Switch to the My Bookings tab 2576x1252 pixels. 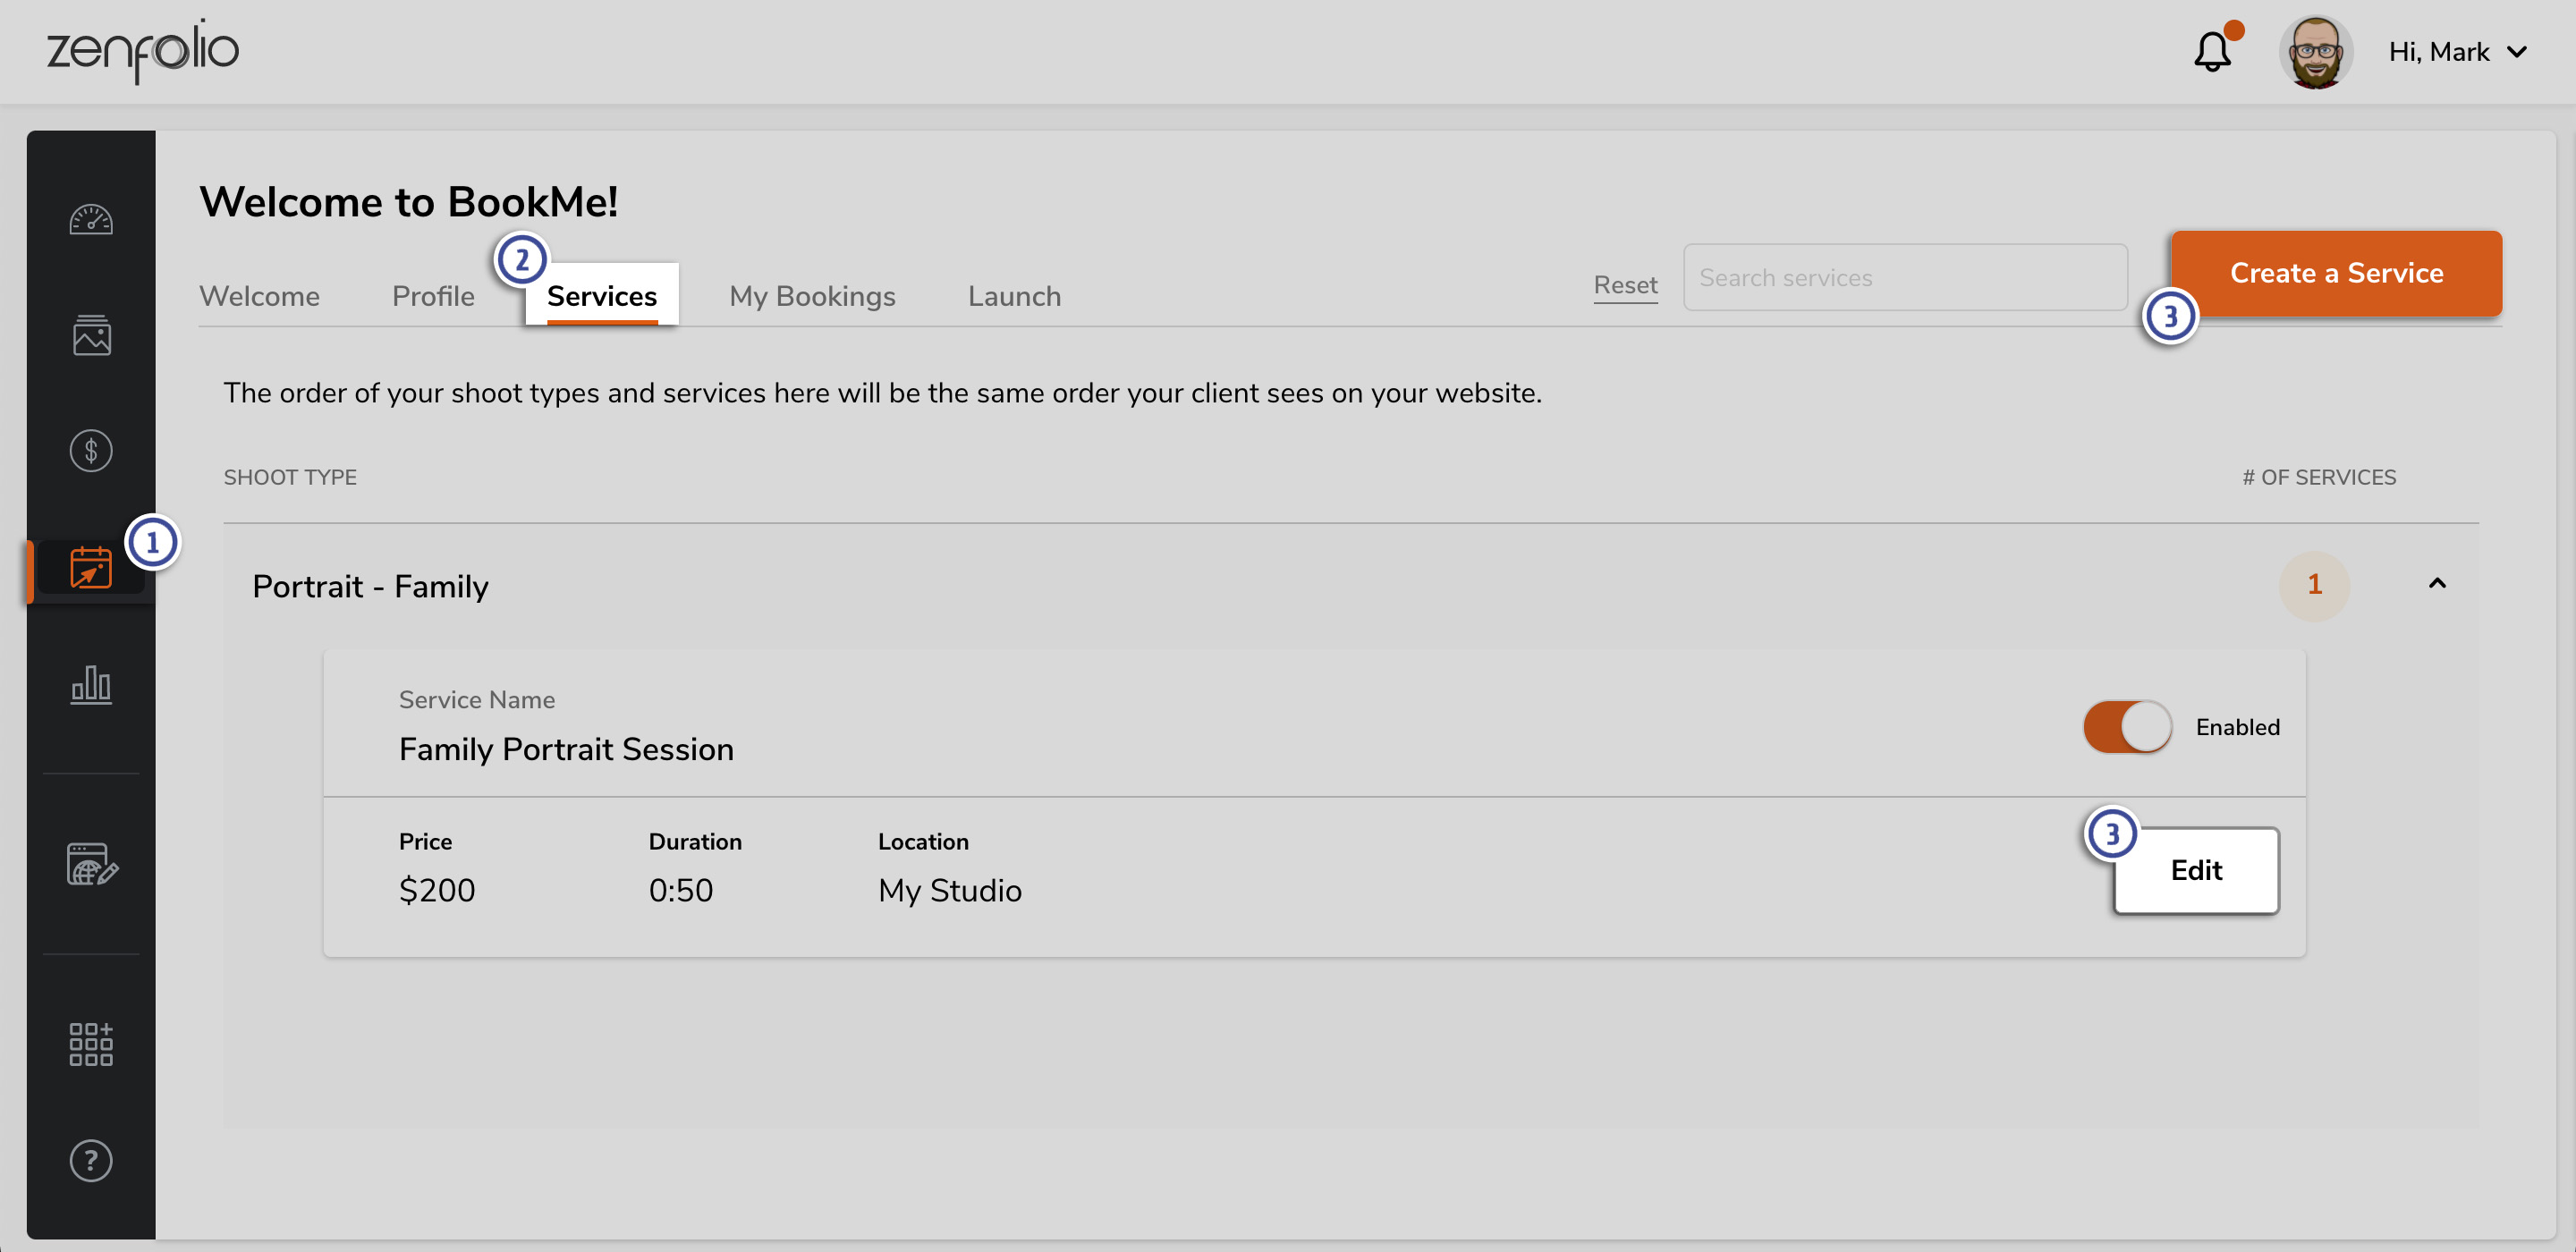[812, 296]
